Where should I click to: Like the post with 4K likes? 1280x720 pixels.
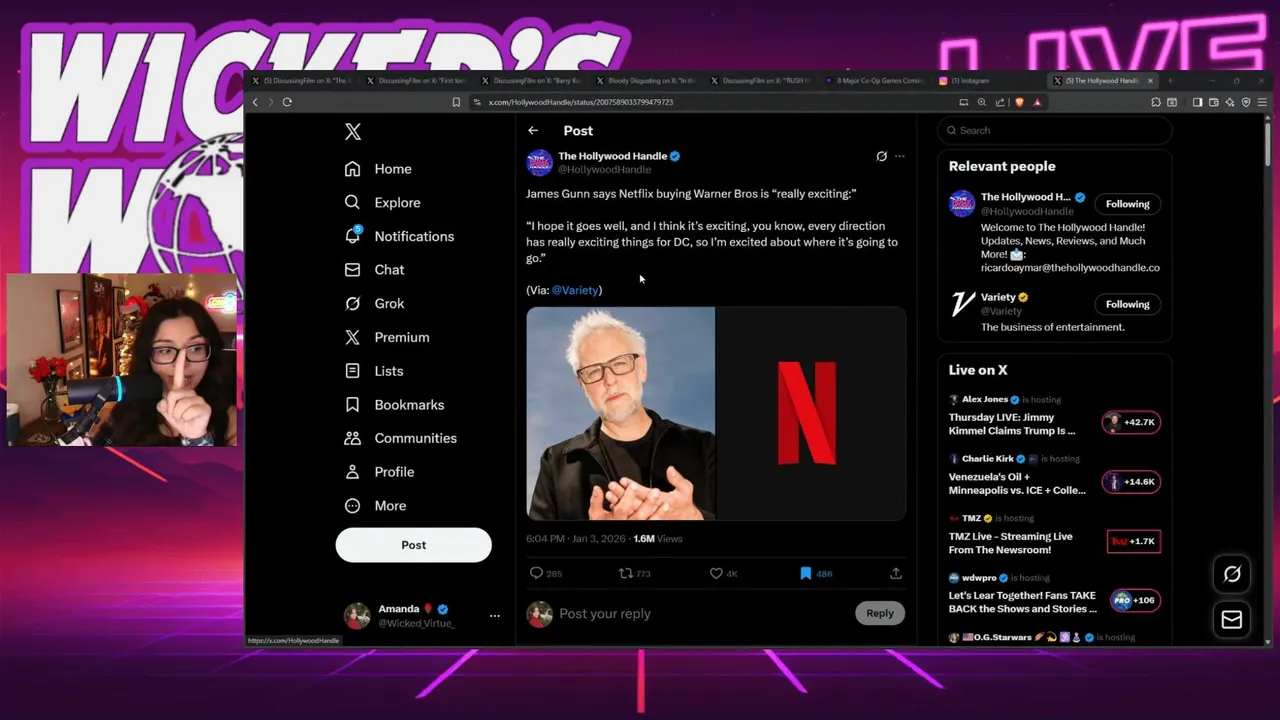[723, 573]
